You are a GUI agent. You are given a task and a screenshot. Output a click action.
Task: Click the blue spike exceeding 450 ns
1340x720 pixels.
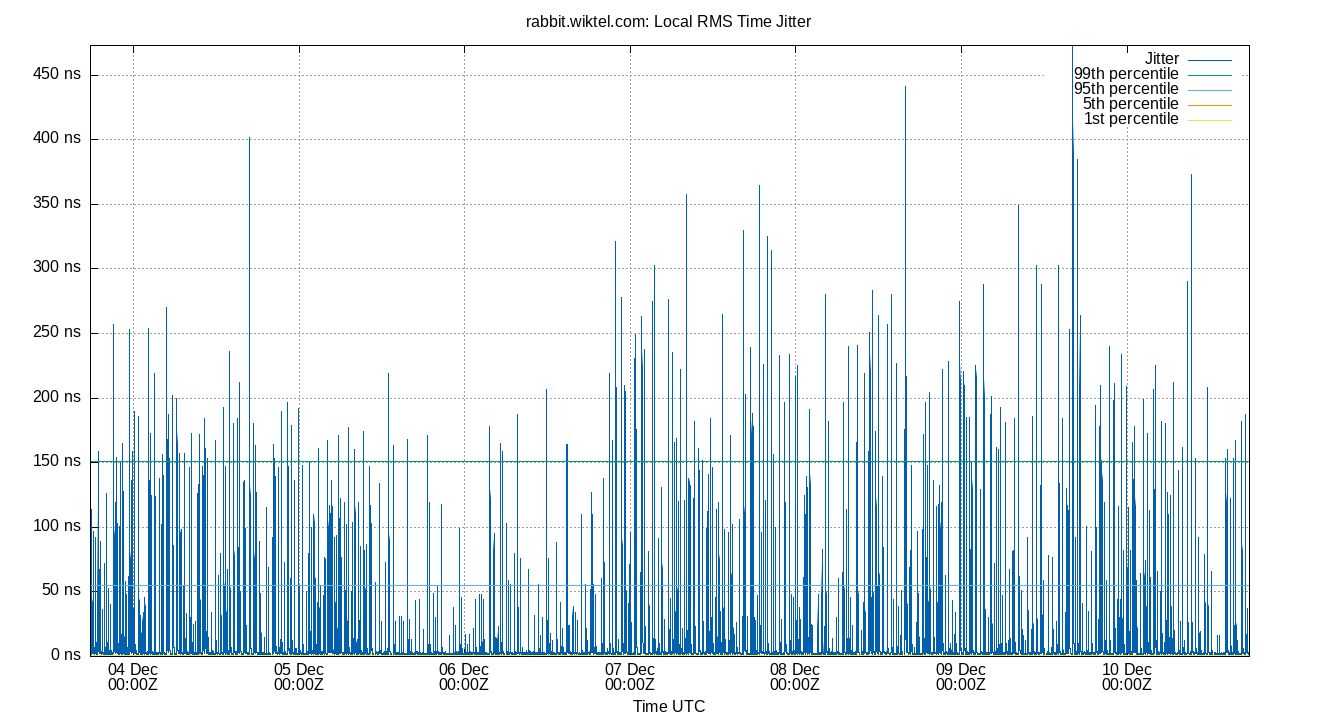point(1074,60)
